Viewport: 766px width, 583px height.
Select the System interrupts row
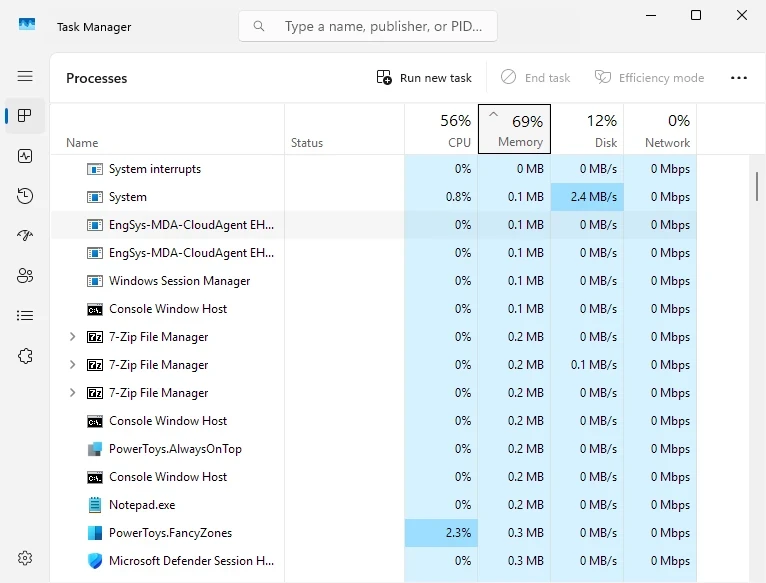(374, 169)
